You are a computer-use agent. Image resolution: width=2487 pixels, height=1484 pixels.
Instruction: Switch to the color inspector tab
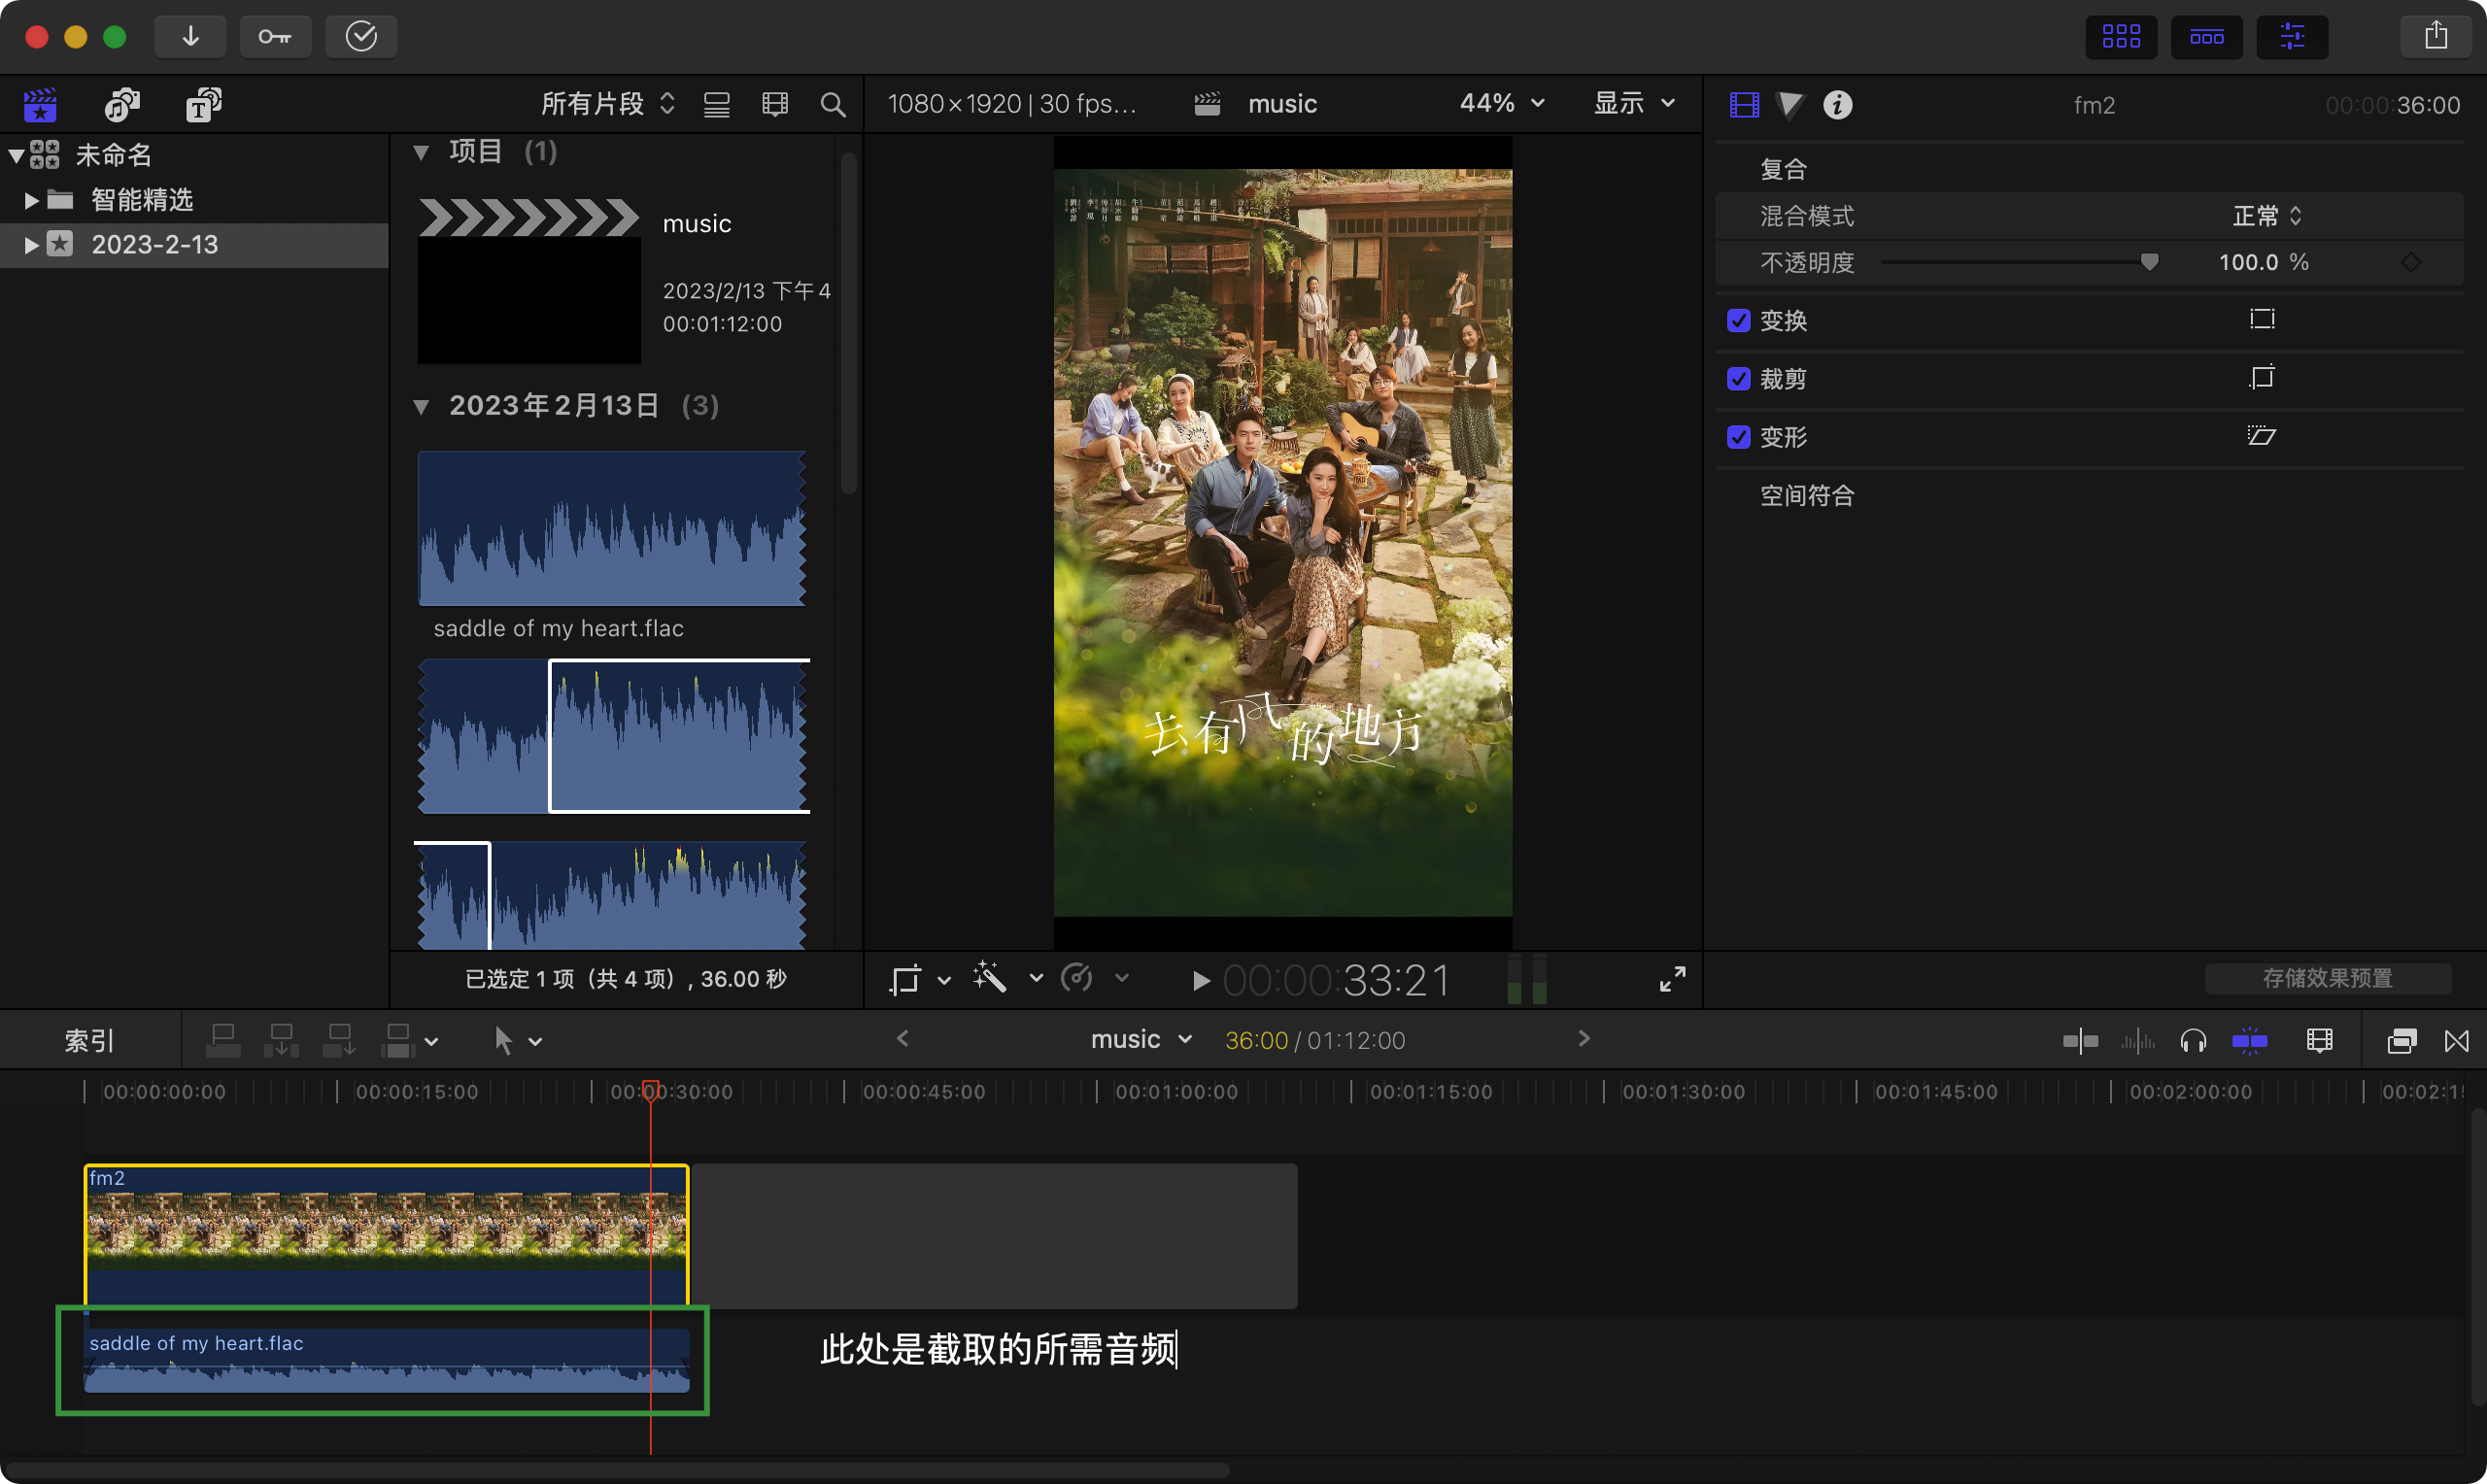coord(1790,104)
